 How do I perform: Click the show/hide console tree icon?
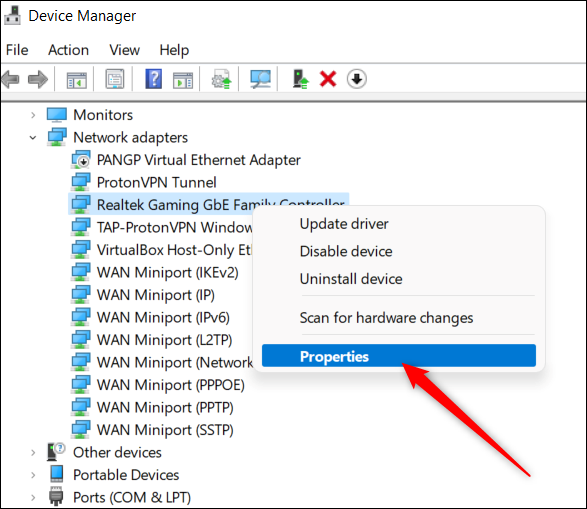76,80
